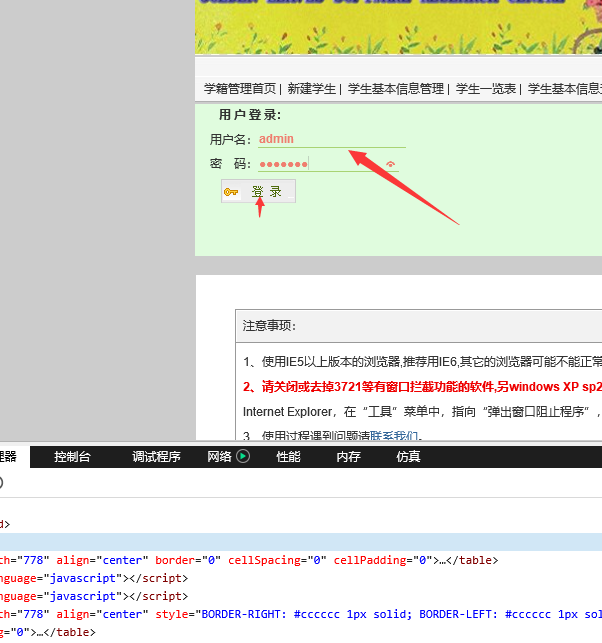The image size is (602, 643).
Task: Click the 联系我们 hyperlink
Action: [x=394, y=436]
